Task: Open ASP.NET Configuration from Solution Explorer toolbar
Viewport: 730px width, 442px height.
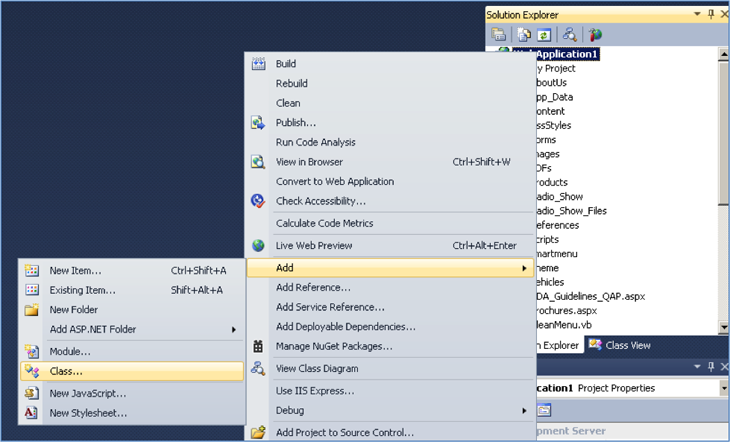Action: tap(595, 34)
